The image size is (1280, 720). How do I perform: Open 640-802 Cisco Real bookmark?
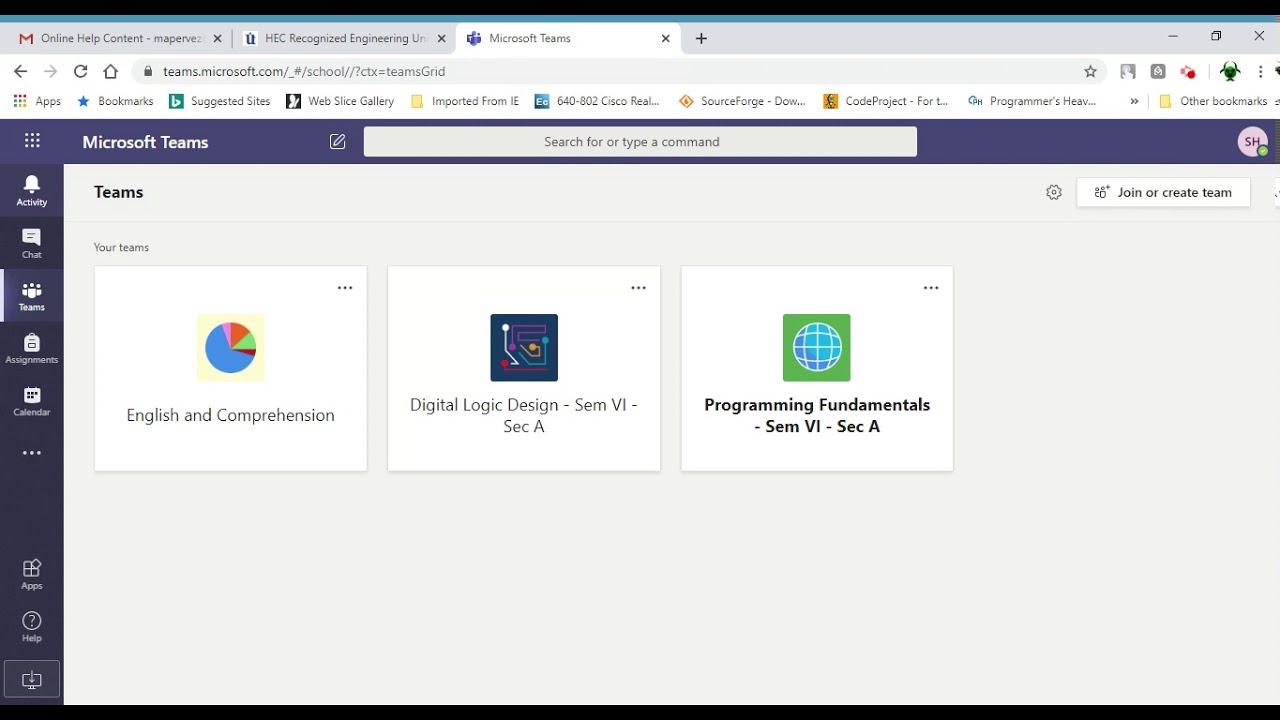597,101
